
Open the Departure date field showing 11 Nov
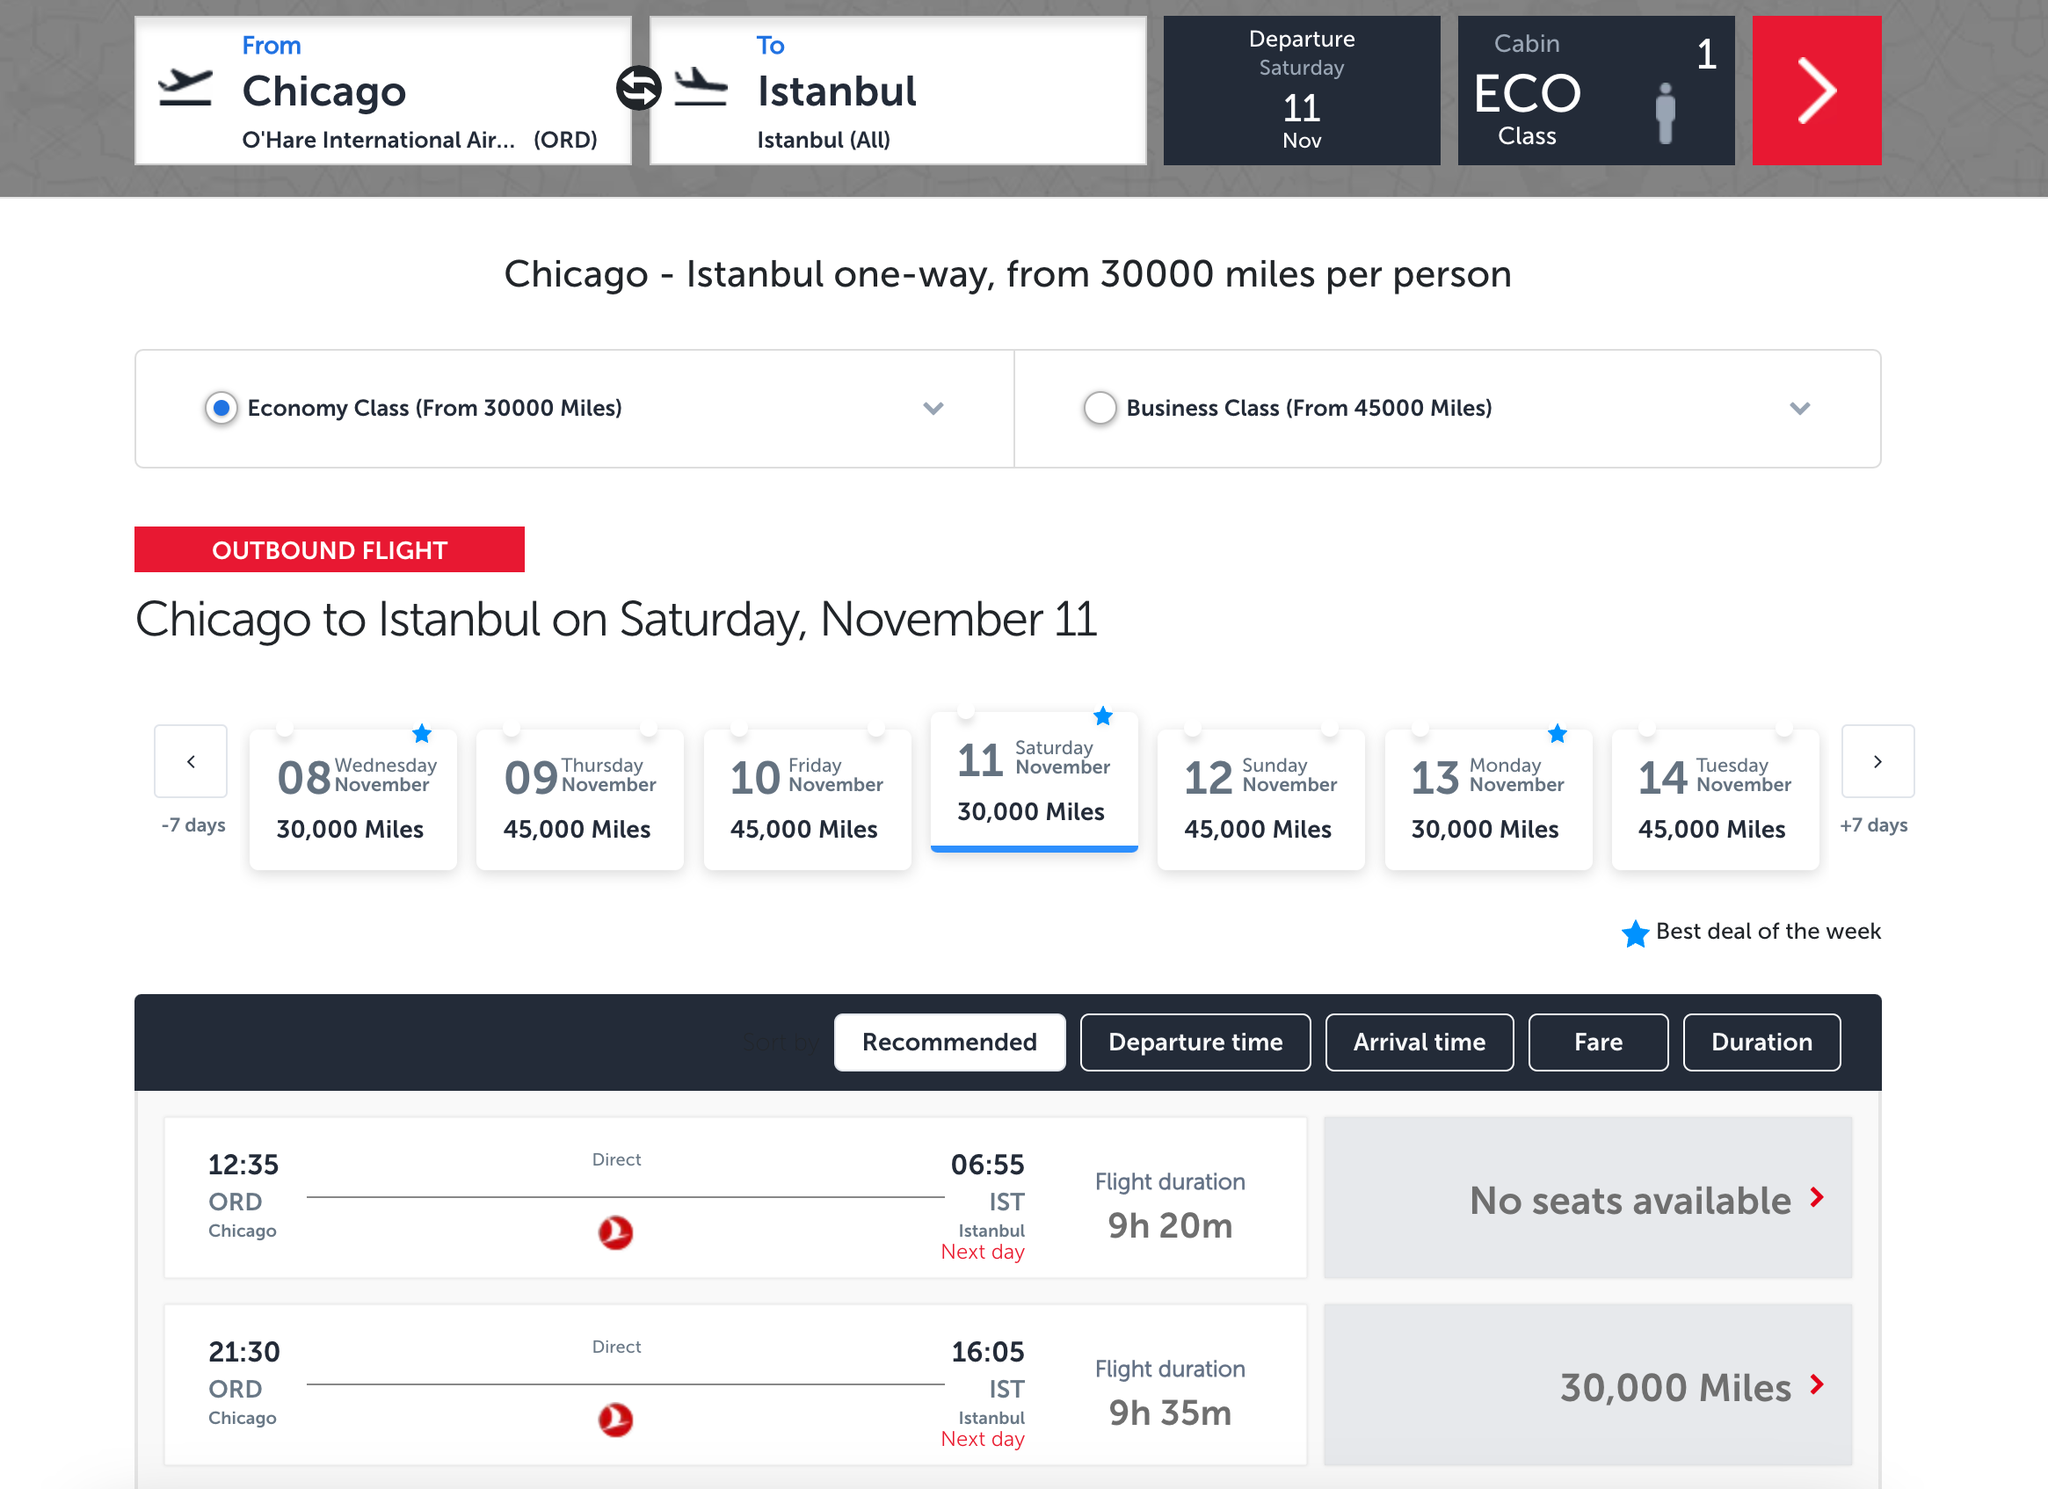[x=1301, y=90]
